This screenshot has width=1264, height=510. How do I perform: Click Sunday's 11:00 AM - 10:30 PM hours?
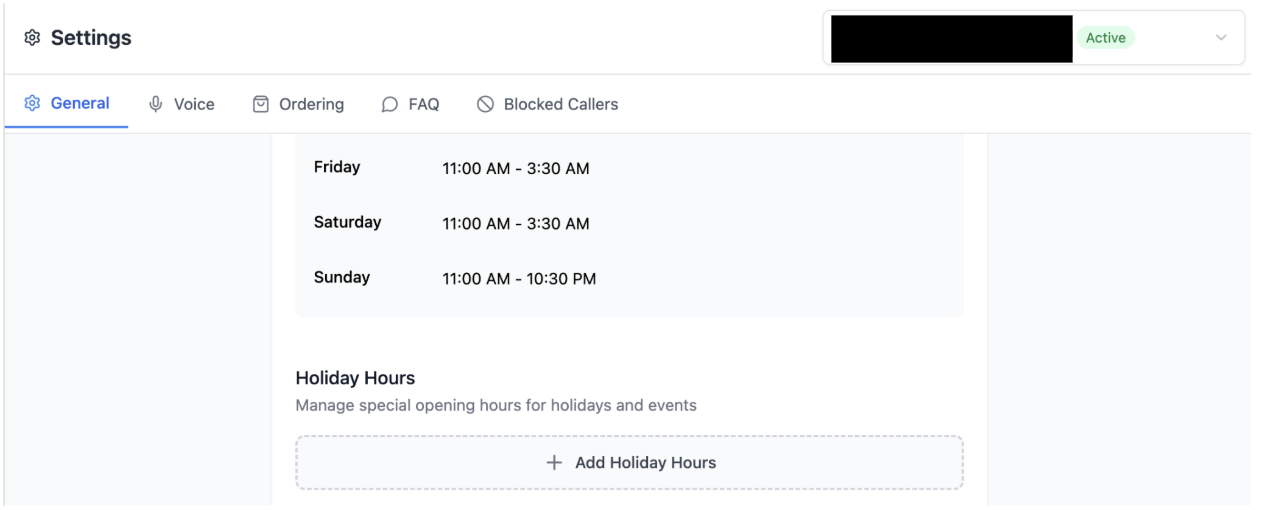click(x=519, y=279)
